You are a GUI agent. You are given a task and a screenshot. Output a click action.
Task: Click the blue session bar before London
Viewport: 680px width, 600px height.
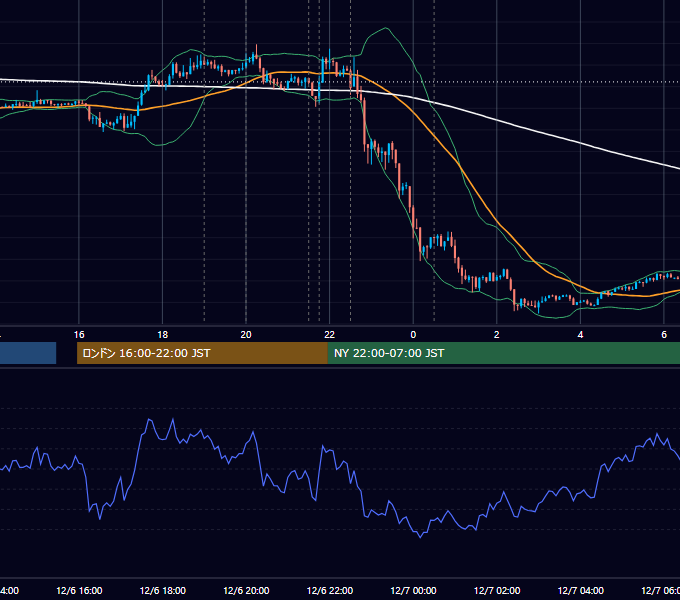click(x=28, y=353)
